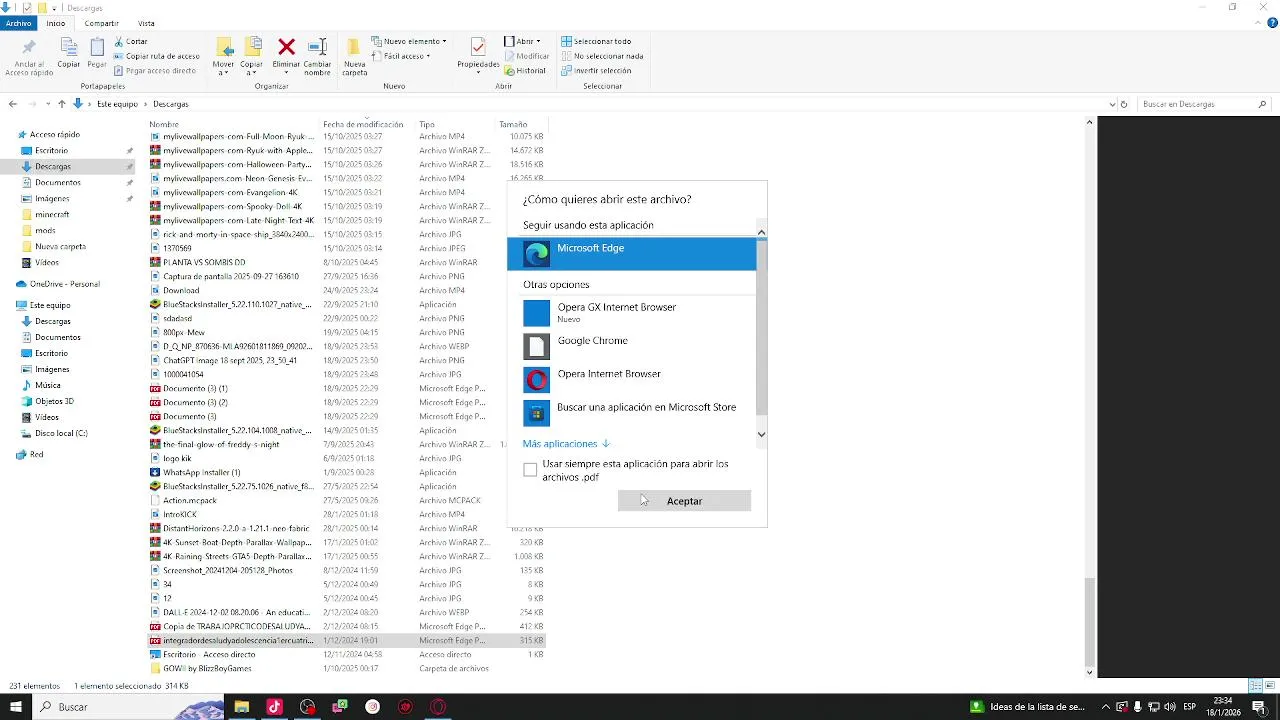The height and width of the screenshot is (720, 1280).
Task: Open recent locations dropdown by nav arrows
Action: [47, 104]
